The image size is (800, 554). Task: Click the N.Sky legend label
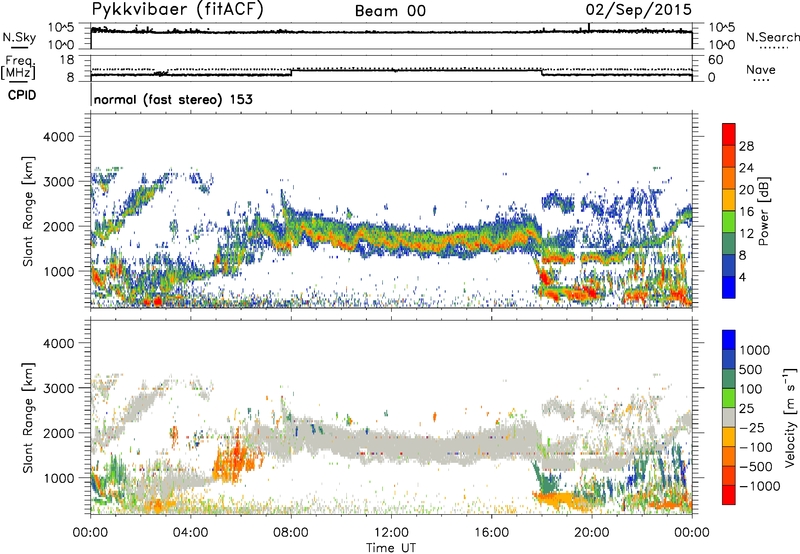coord(19,37)
